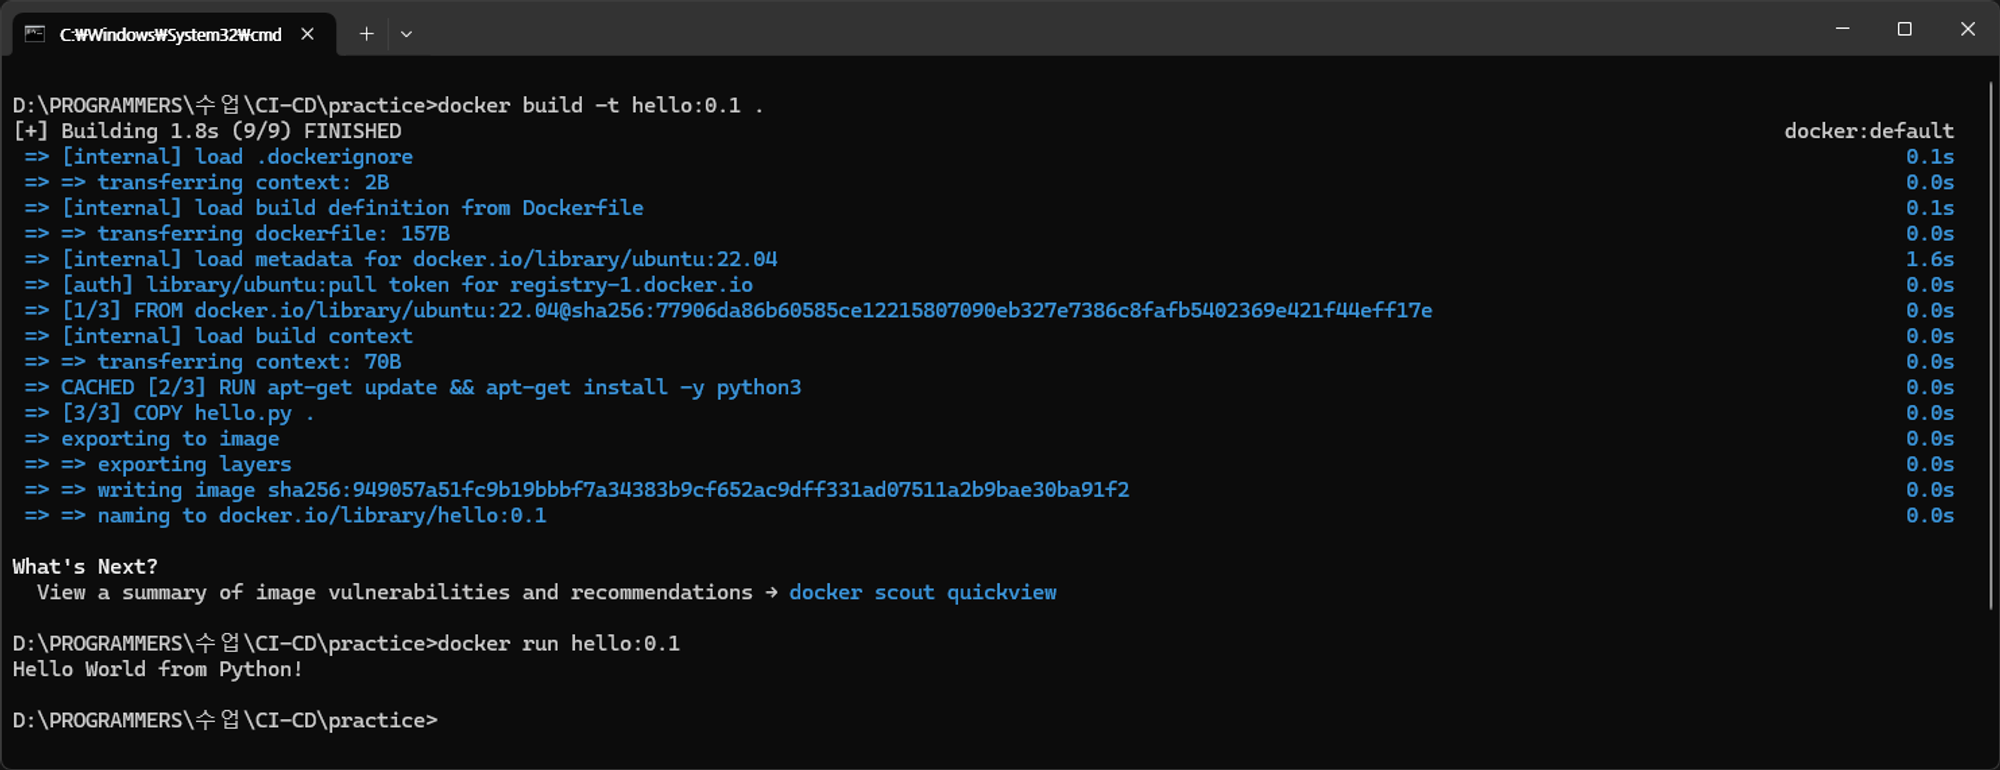Maximize the terminal window
The height and width of the screenshot is (770, 2000).
(1904, 29)
